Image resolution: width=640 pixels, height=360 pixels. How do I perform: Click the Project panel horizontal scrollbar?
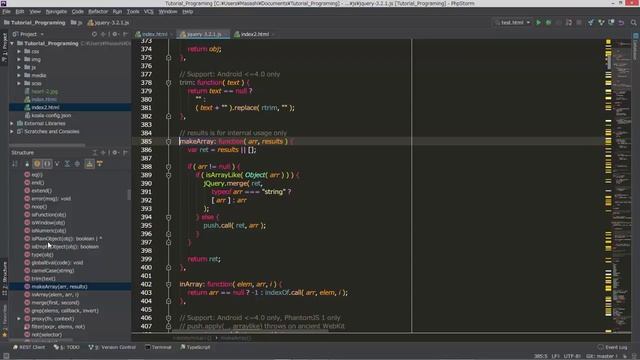[x=47, y=145]
